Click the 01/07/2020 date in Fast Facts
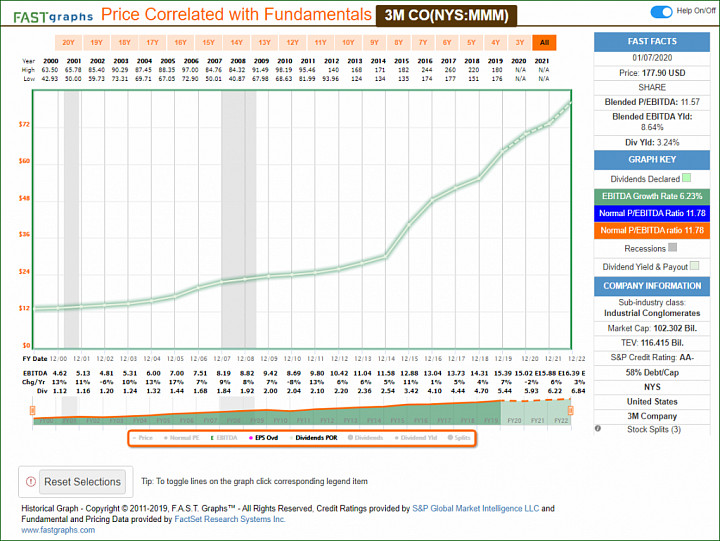Screen dimensions: 720x541 (652, 58)
